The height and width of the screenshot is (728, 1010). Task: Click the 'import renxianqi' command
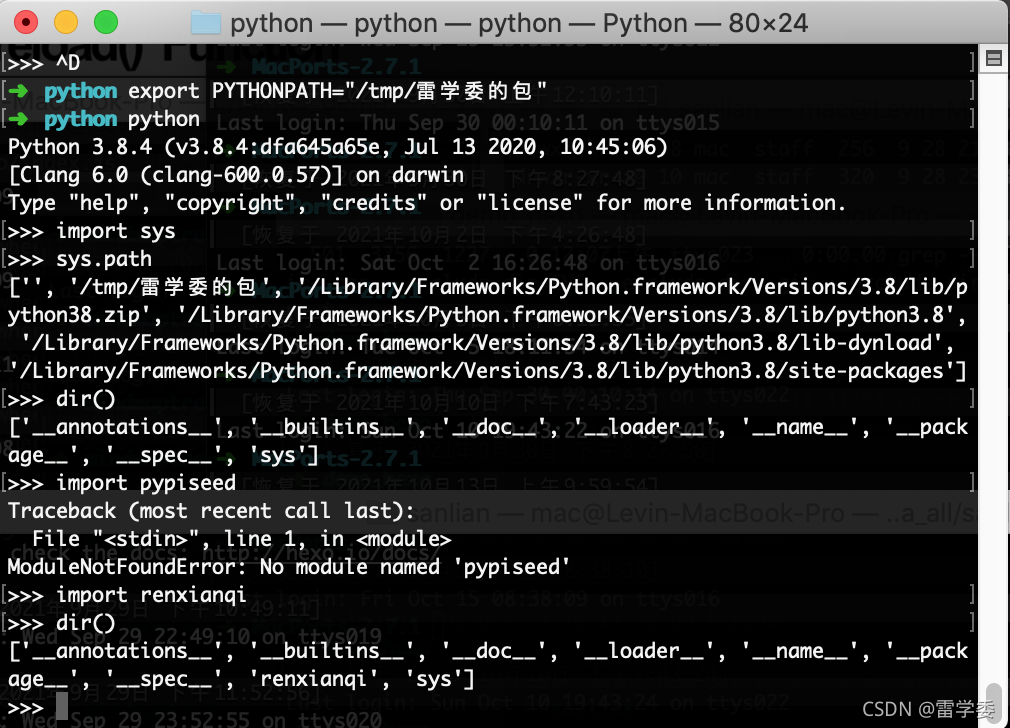(151, 595)
